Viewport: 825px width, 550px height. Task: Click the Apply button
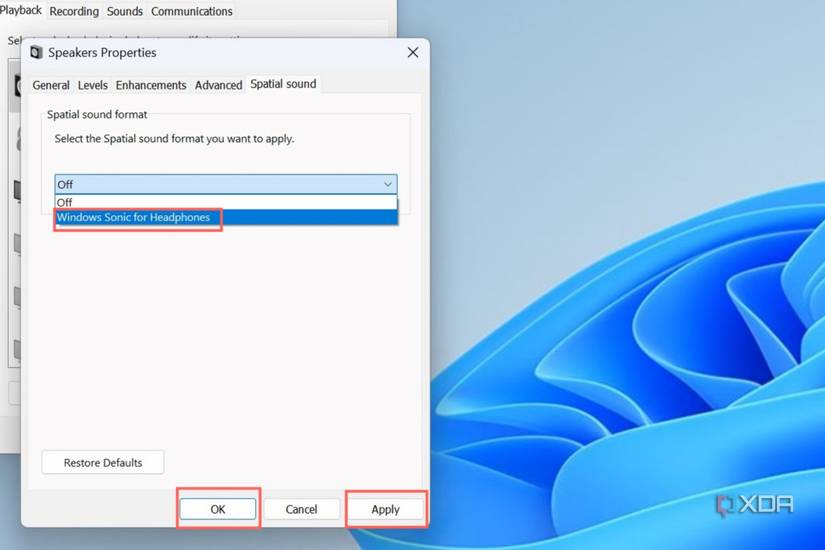tap(386, 509)
